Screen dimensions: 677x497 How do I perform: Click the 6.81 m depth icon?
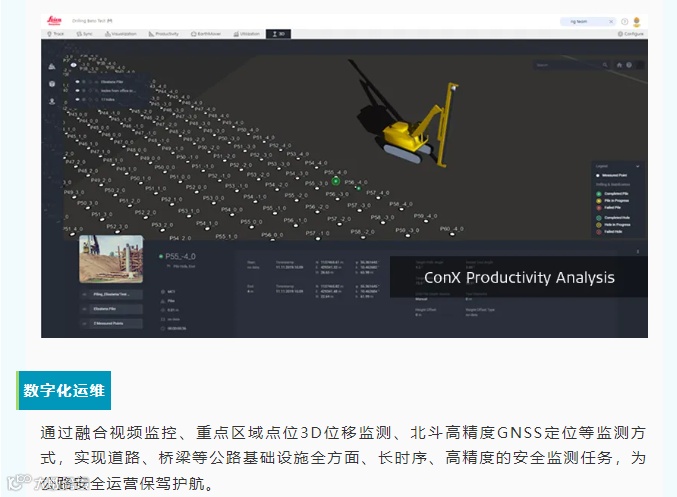[x=163, y=310]
